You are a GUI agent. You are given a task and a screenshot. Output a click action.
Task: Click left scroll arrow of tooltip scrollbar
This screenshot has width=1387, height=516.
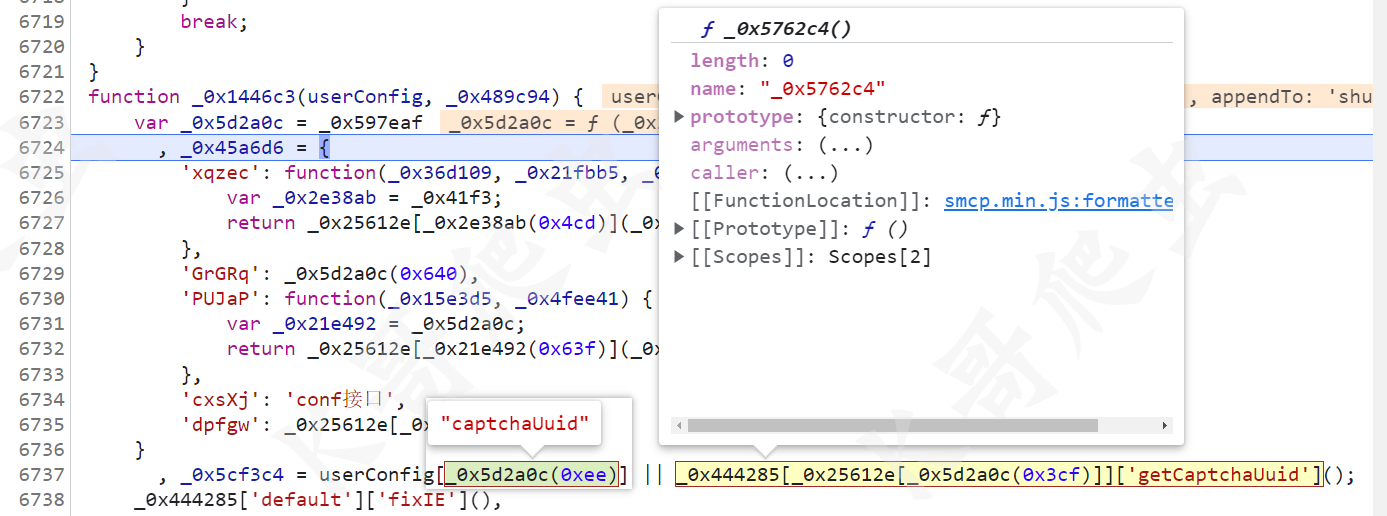point(677,425)
